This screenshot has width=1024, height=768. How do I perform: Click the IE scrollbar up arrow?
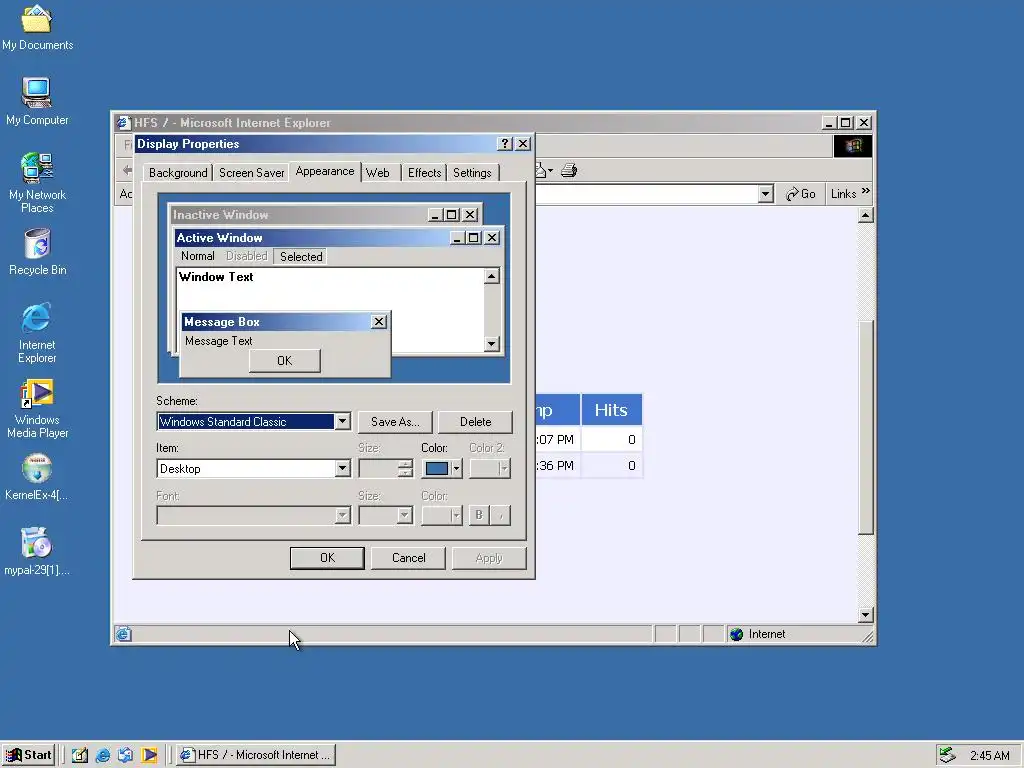(x=865, y=216)
